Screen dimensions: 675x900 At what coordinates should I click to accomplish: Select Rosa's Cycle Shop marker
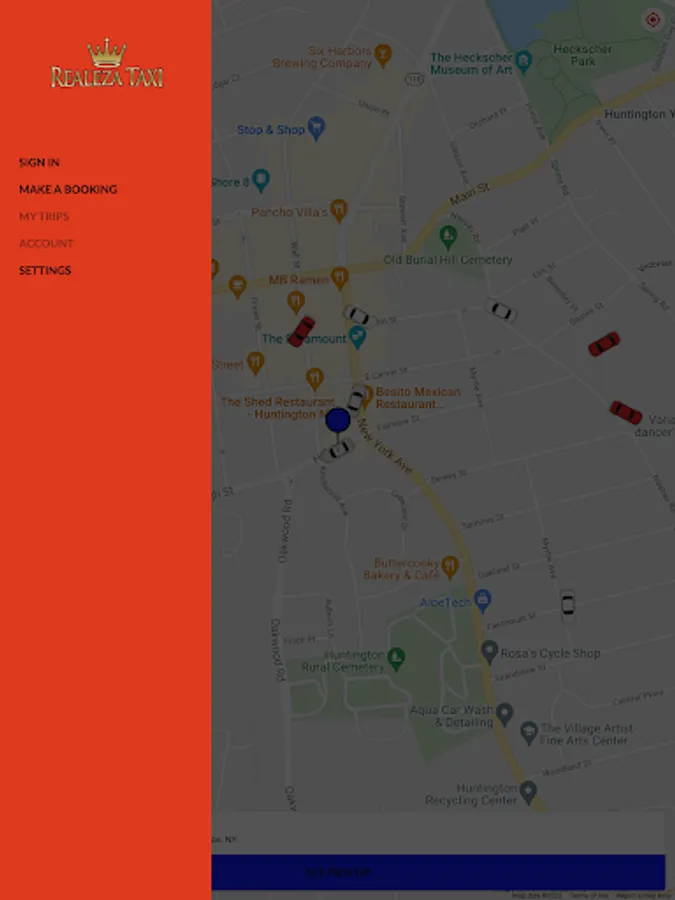tap(489, 651)
